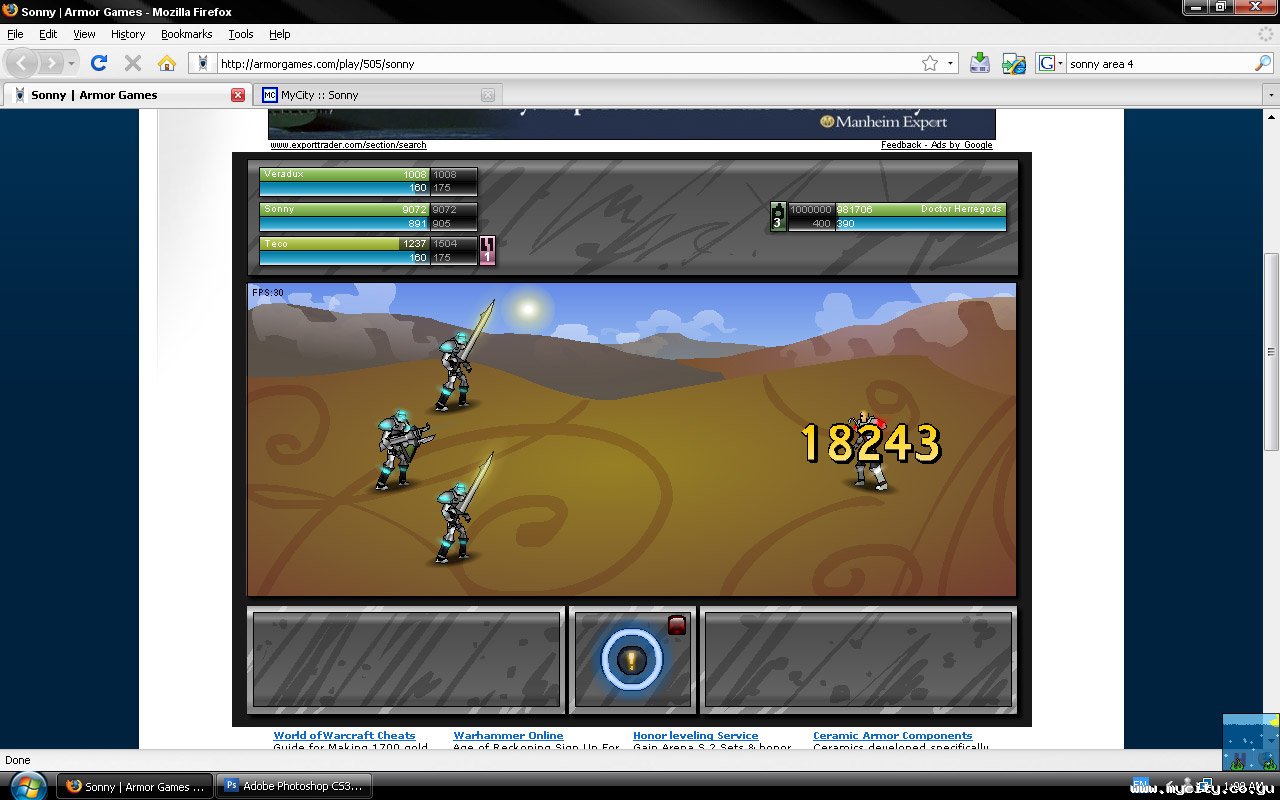Screen dimensions: 1280x800
Task: Click the small red button above the ability ring
Action: tap(677, 625)
